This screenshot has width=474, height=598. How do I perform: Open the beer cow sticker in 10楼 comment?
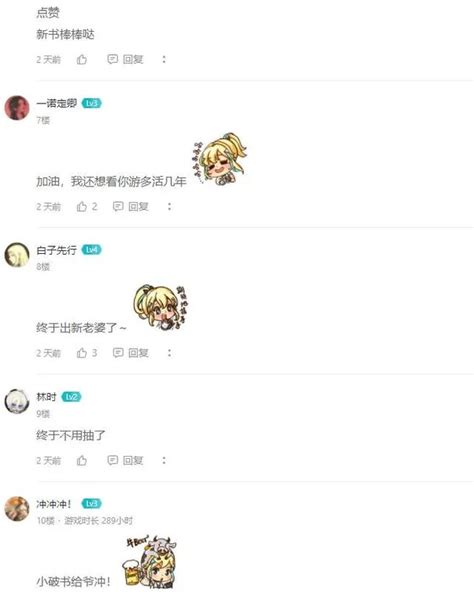tap(149, 561)
